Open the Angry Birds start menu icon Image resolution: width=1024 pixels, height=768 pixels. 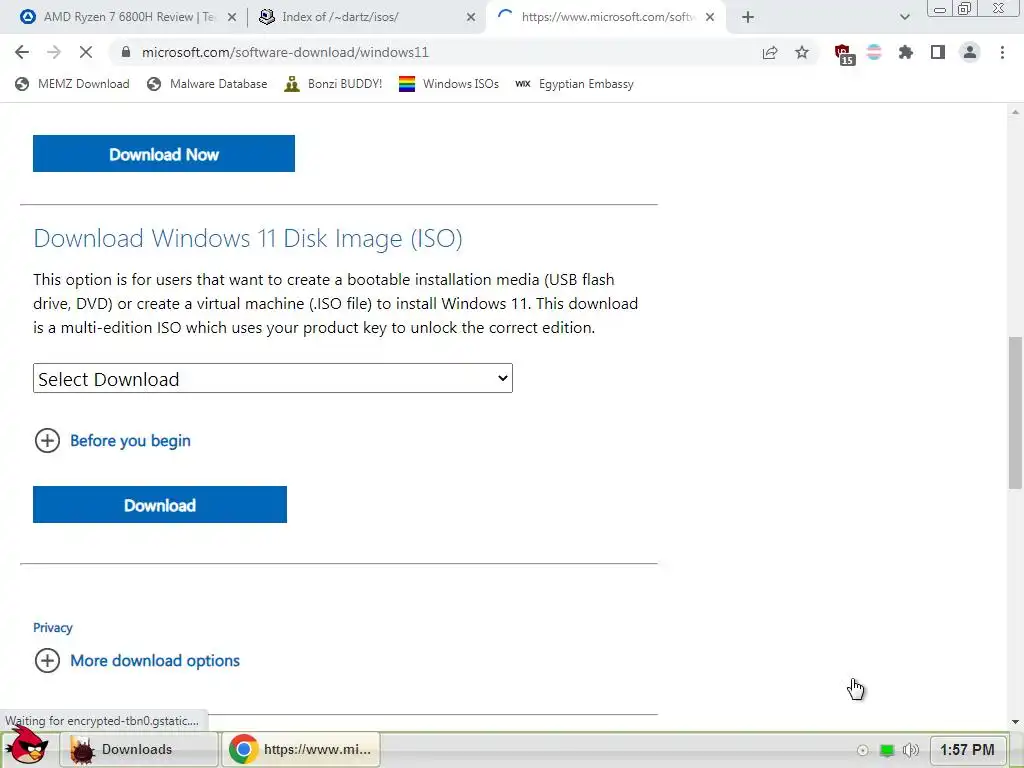(x=27, y=746)
